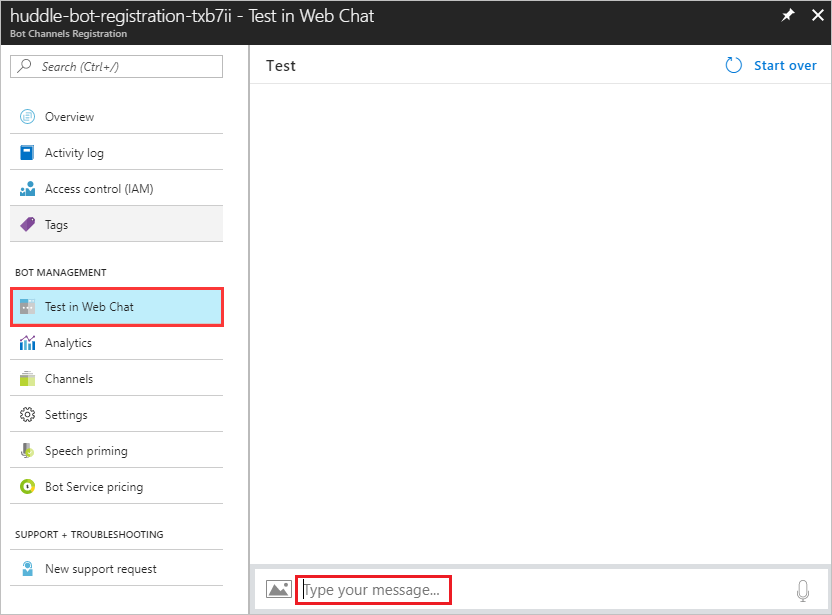Click the New support request icon
The image size is (832, 615).
(28, 568)
